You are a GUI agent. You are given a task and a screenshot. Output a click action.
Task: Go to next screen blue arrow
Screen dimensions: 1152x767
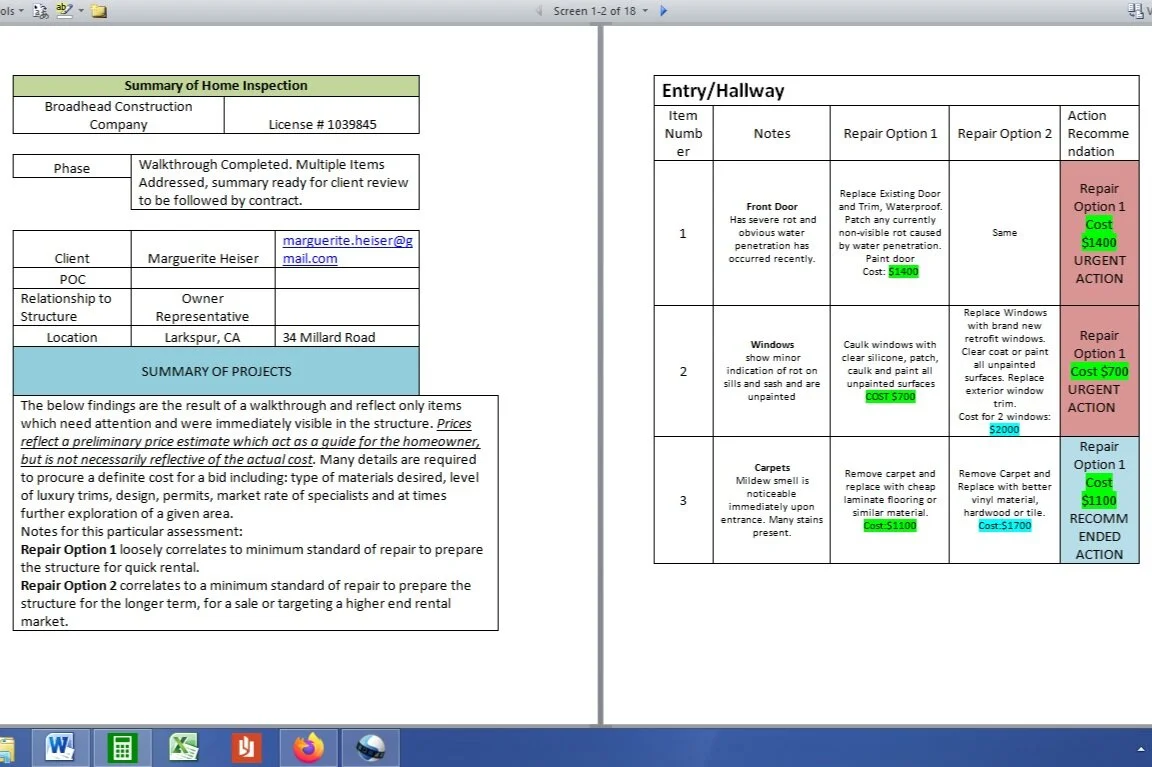pyautogui.click(x=663, y=11)
